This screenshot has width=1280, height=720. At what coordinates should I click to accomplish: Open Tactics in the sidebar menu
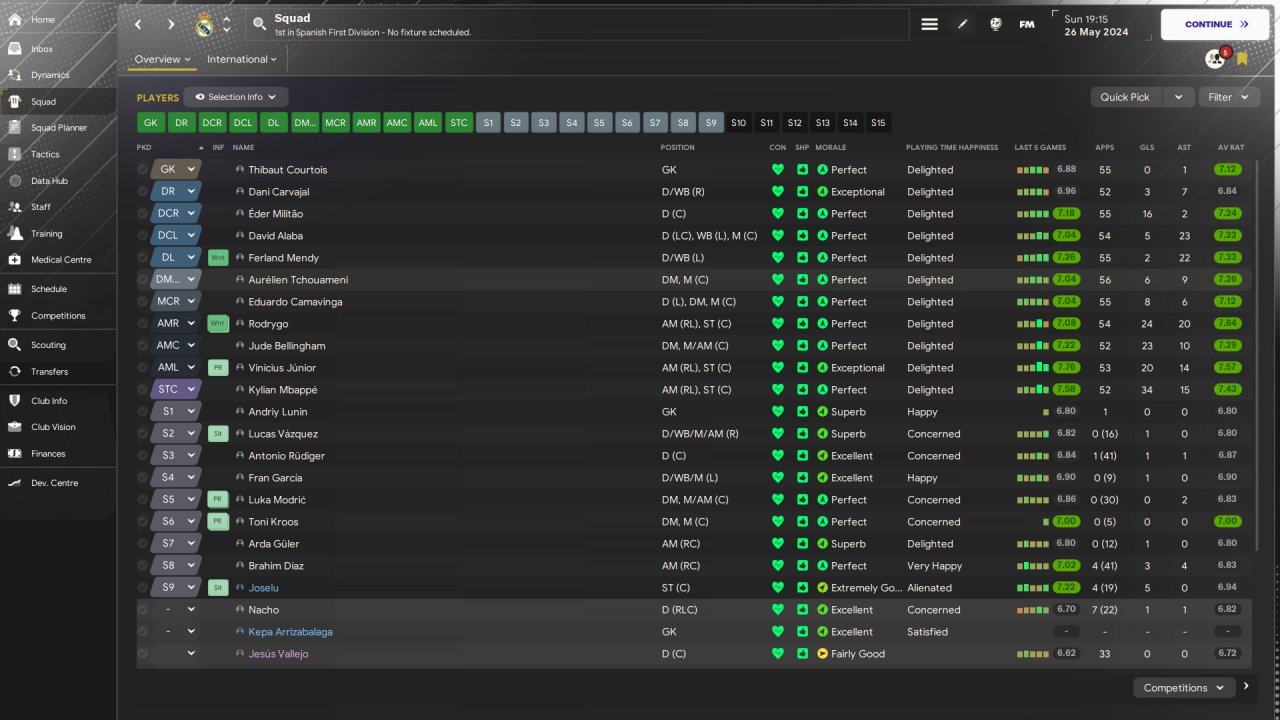click(45, 154)
